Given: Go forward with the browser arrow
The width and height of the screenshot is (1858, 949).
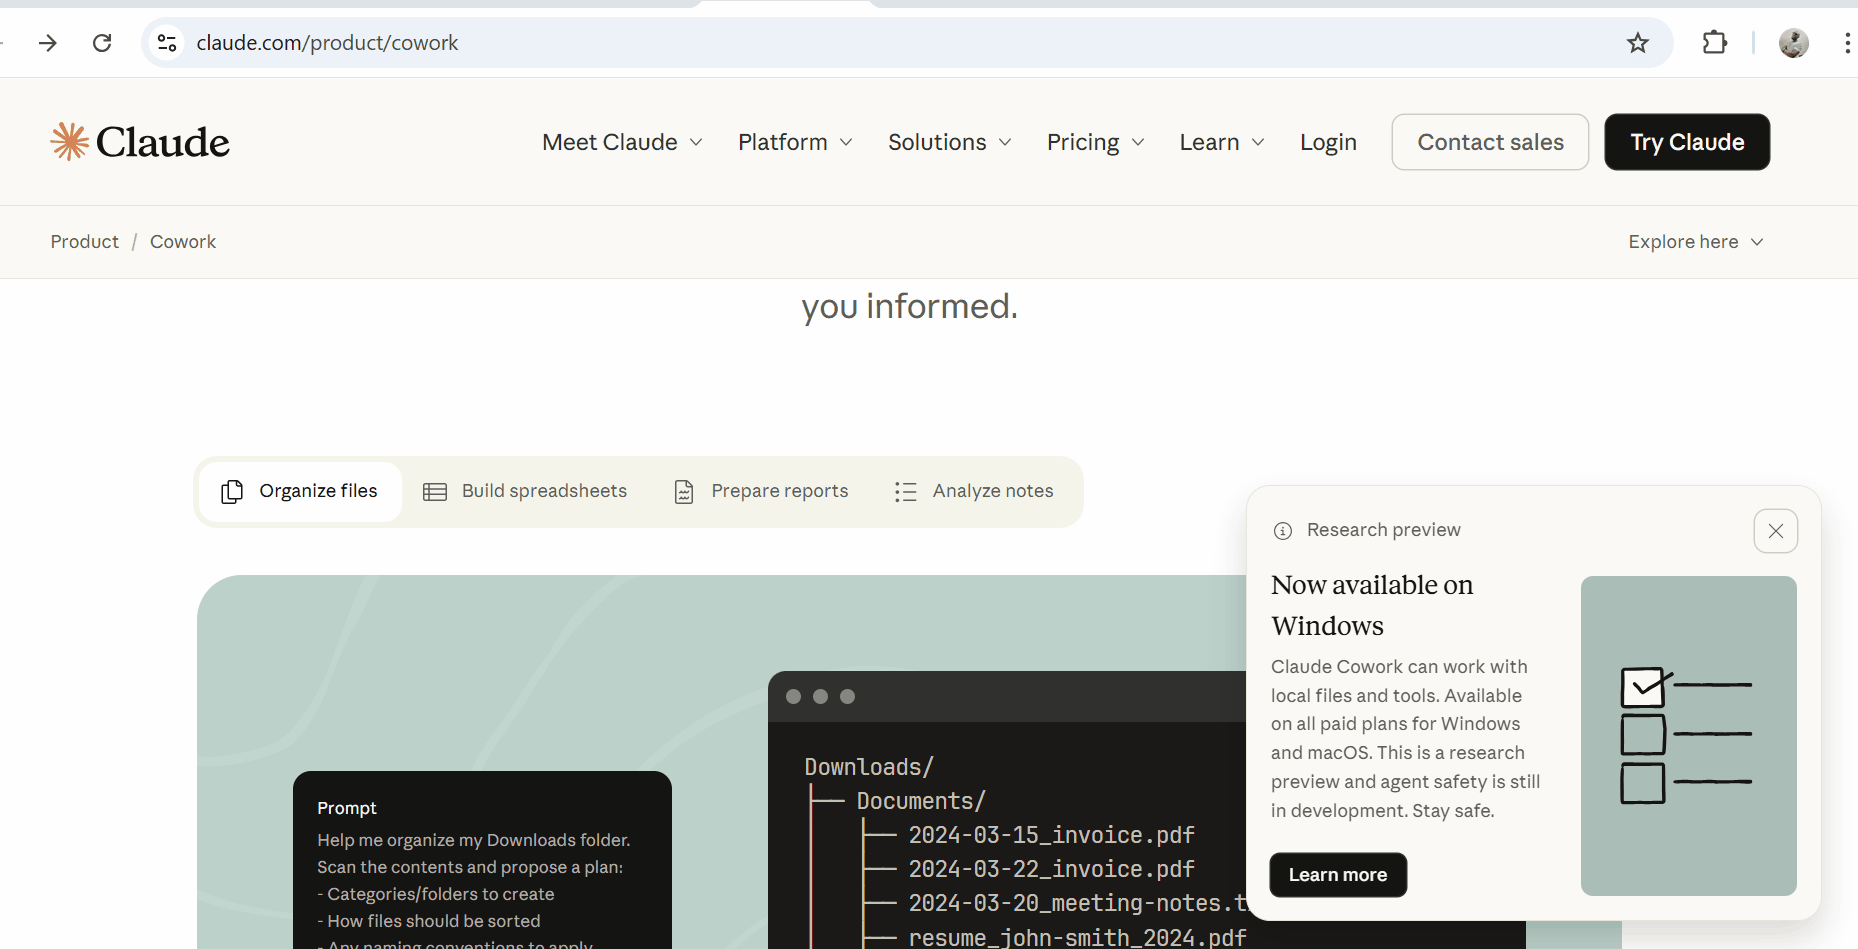Looking at the screenshot, I should point(48,43).
